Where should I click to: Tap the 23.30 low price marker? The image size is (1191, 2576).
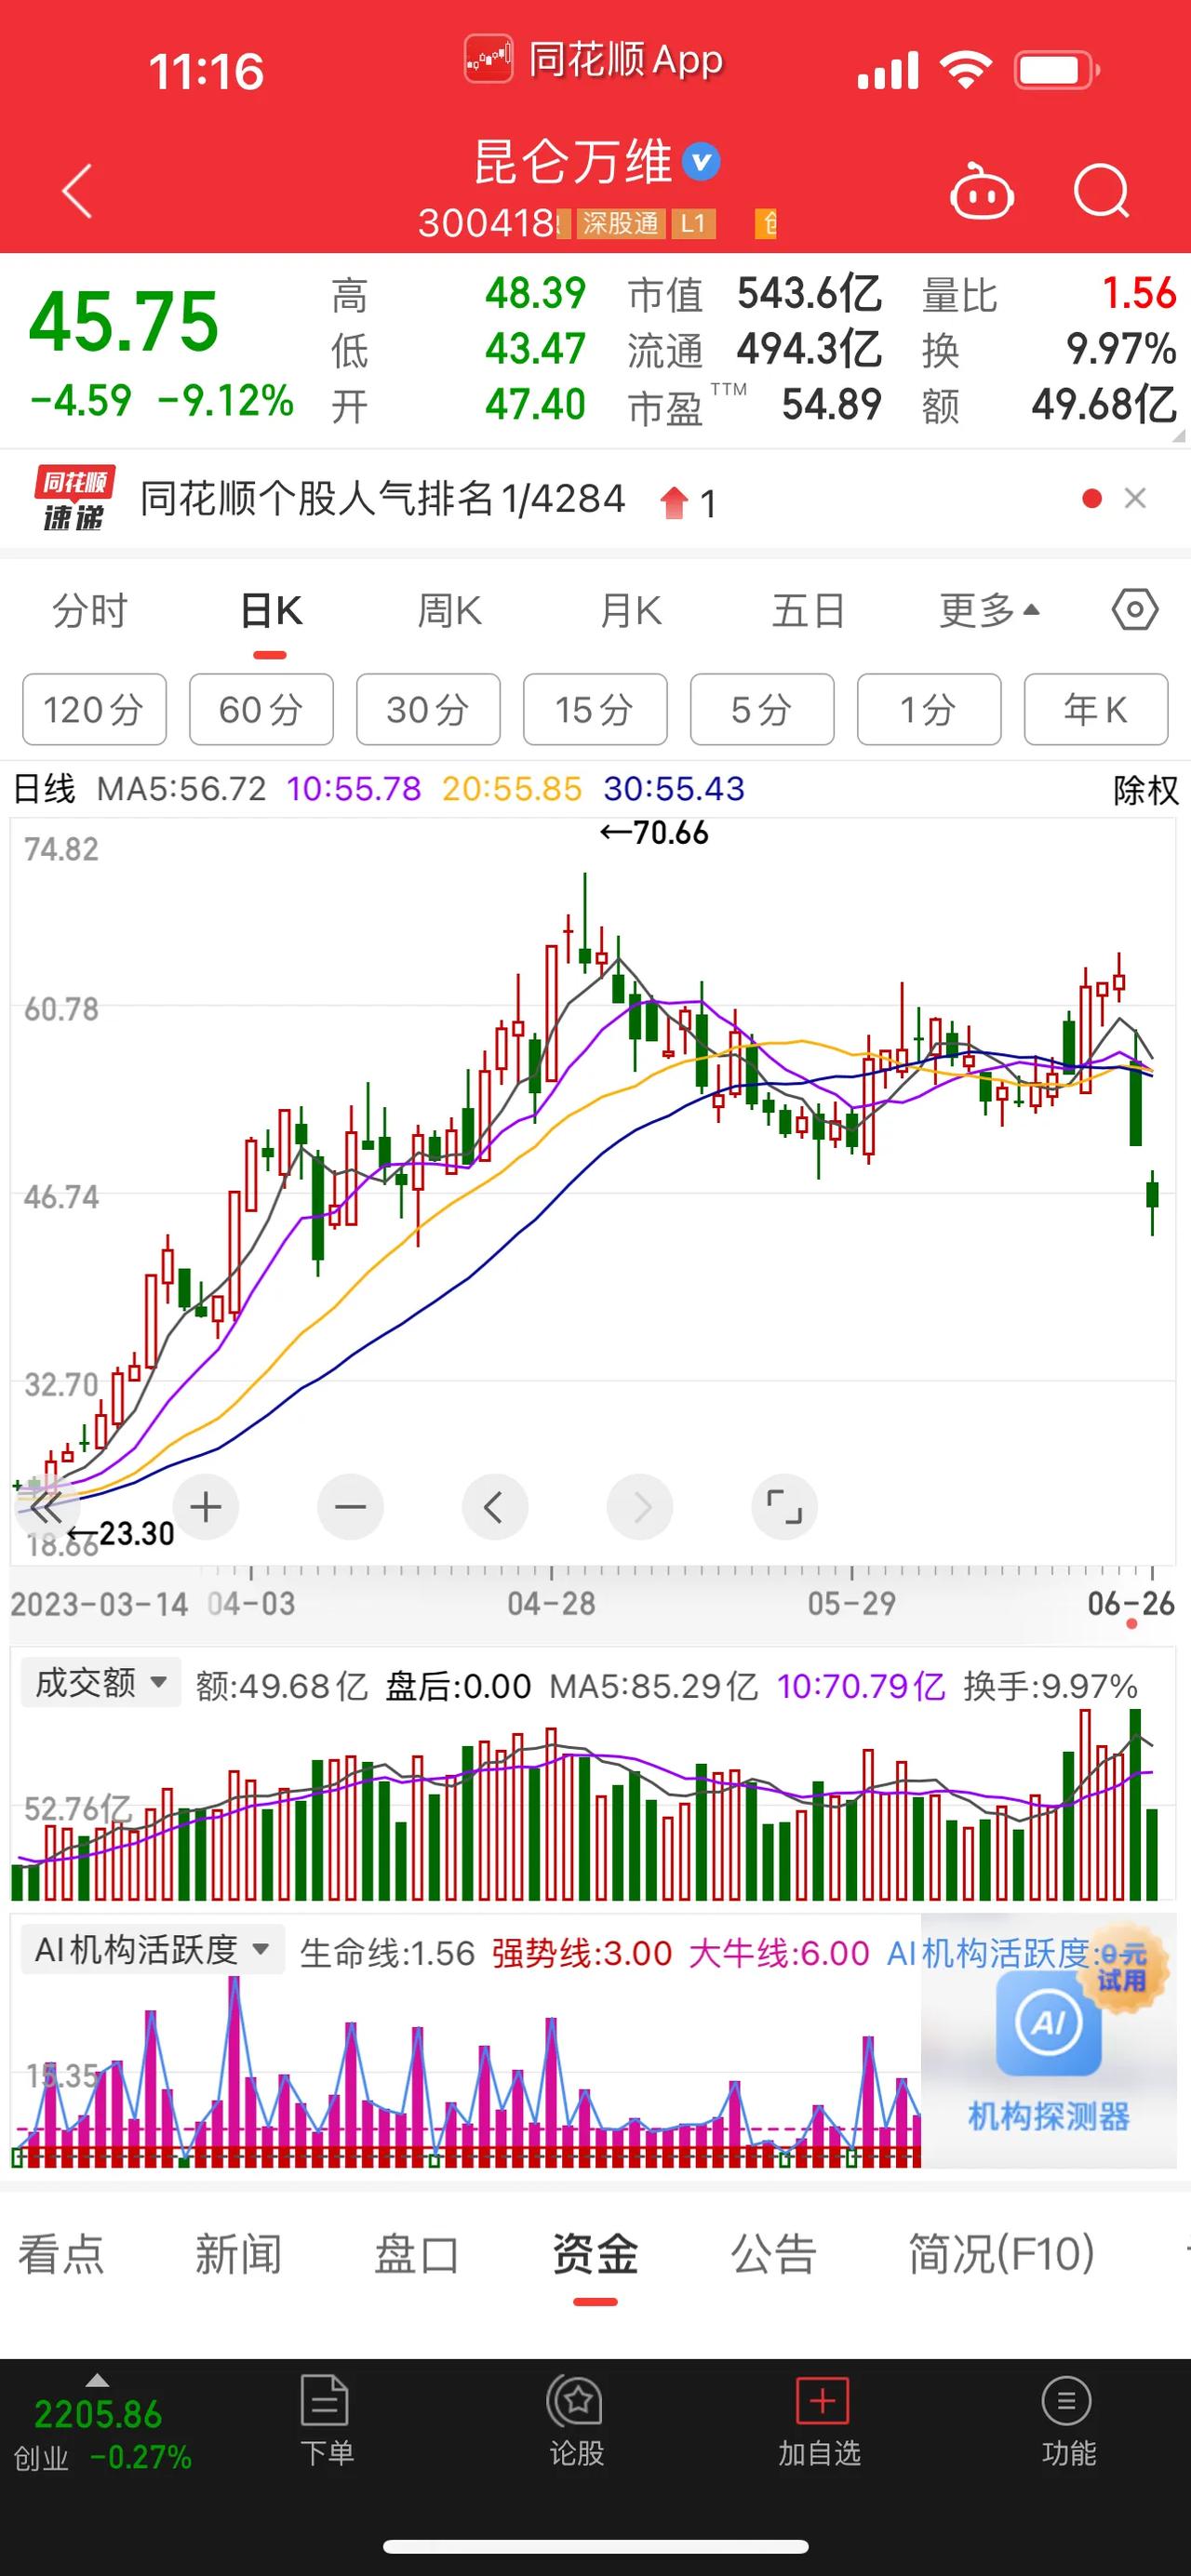(x=120, y=1533)
